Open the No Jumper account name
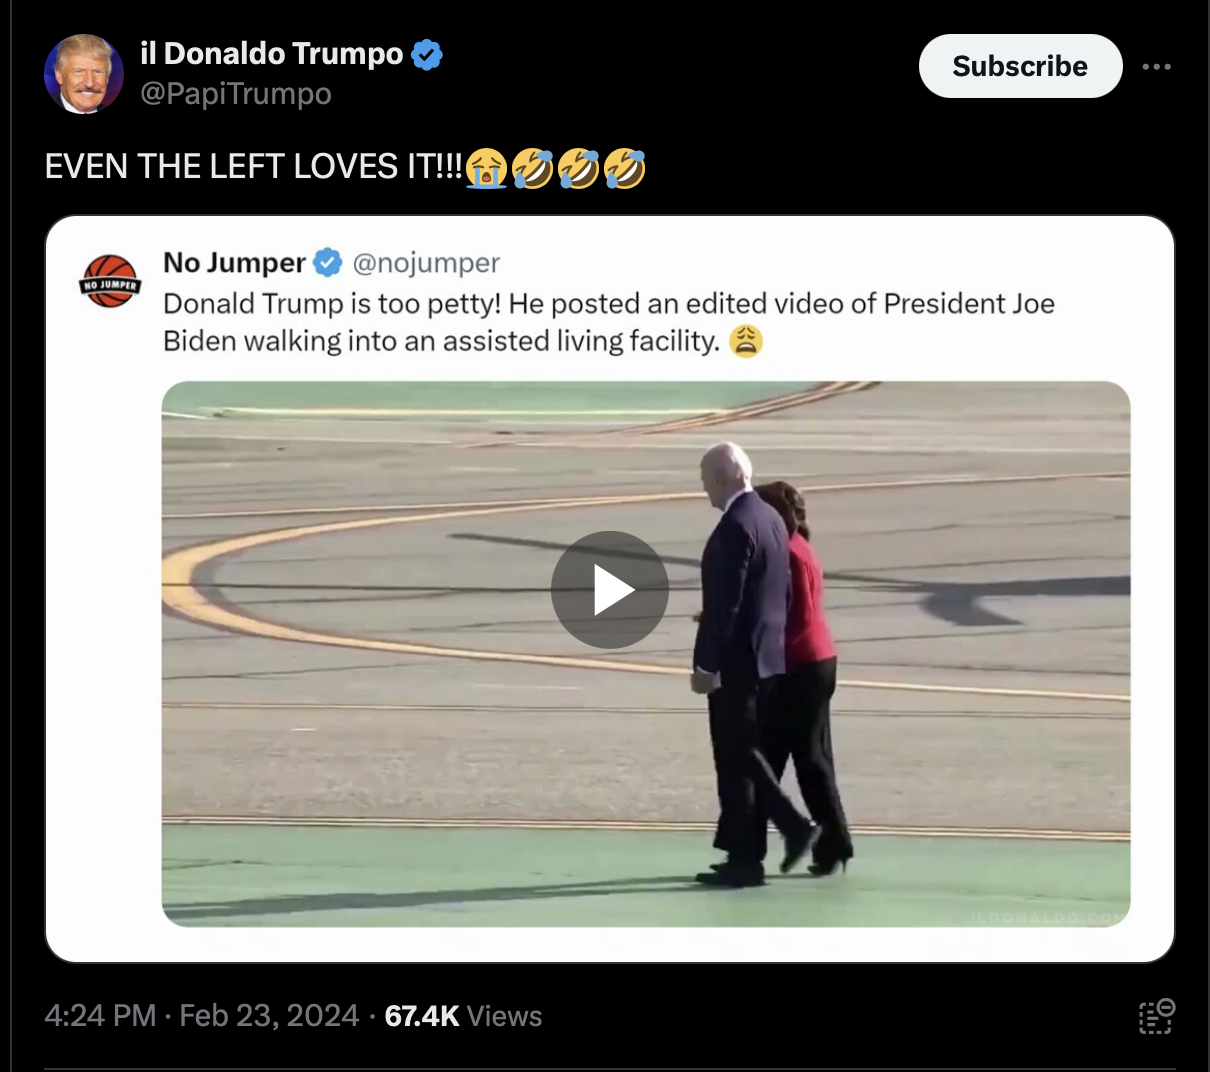The width and height of the screenshot is (1210, 1072). point(234,263)
